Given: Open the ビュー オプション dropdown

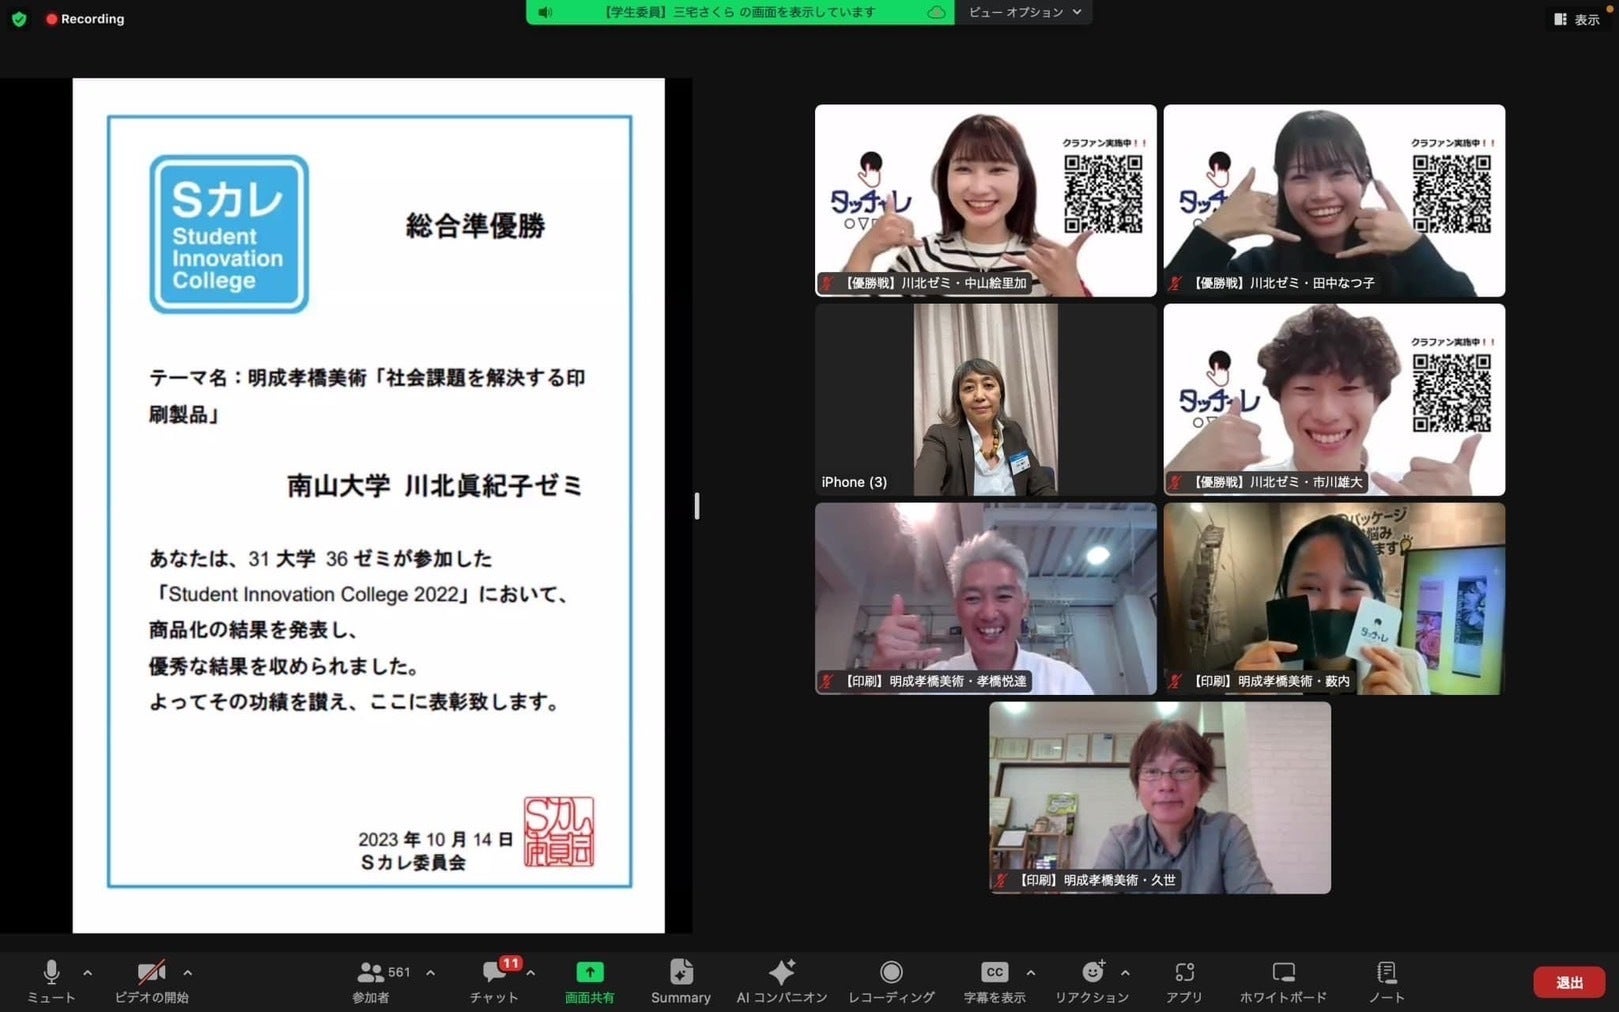Looking at the screenshot, I should (1024, 12).
